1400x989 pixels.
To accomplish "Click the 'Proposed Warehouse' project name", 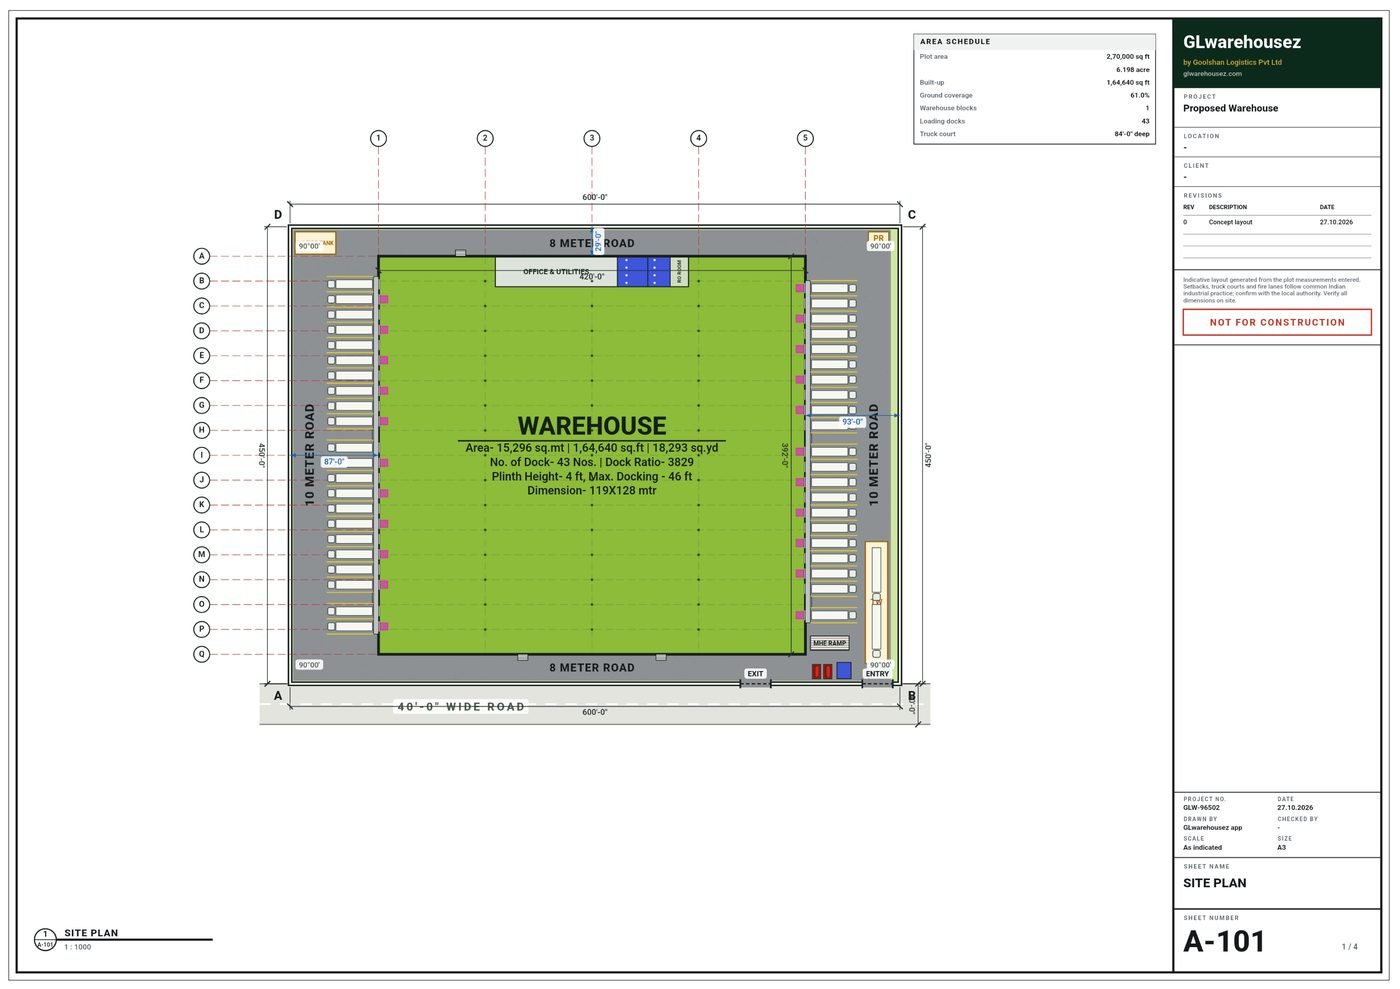I will 1230,108.
